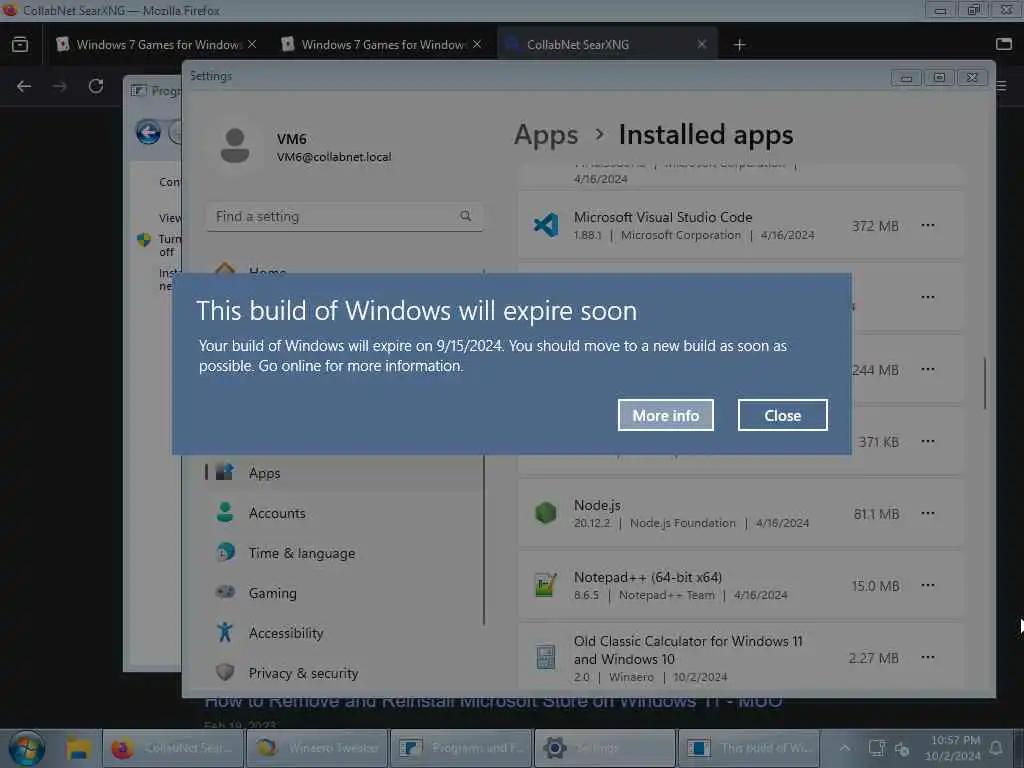Switch to This build of Windows taskbar button

click(x=748, y=748)
